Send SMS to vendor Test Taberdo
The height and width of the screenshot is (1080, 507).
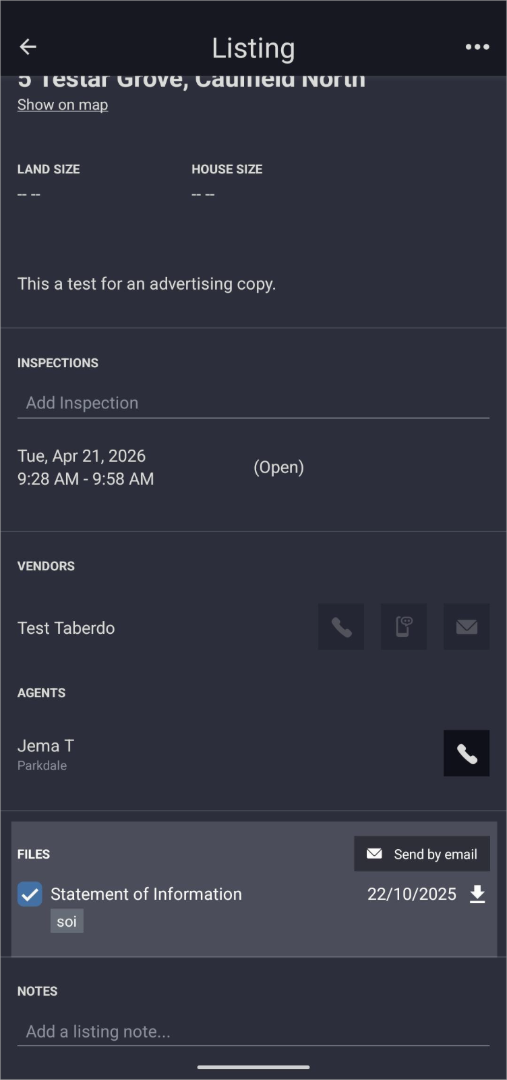point(404,627)
